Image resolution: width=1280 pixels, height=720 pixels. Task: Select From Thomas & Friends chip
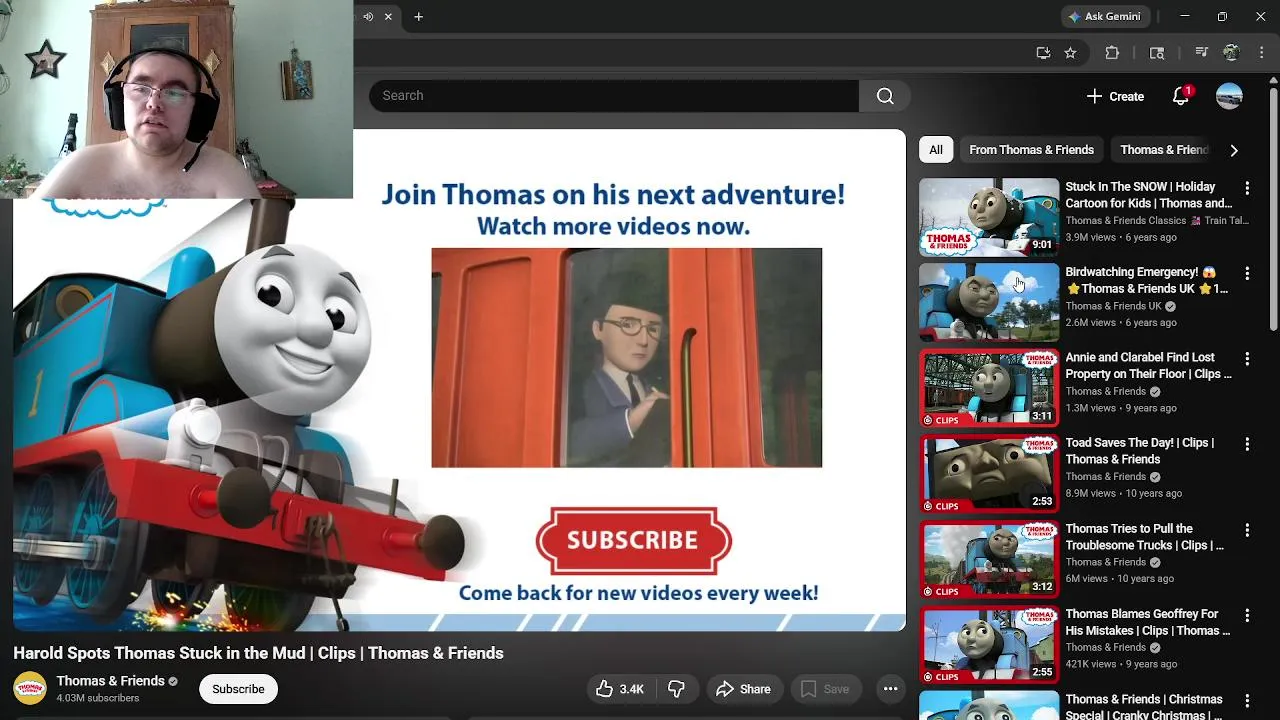[x=1031, y=150]
